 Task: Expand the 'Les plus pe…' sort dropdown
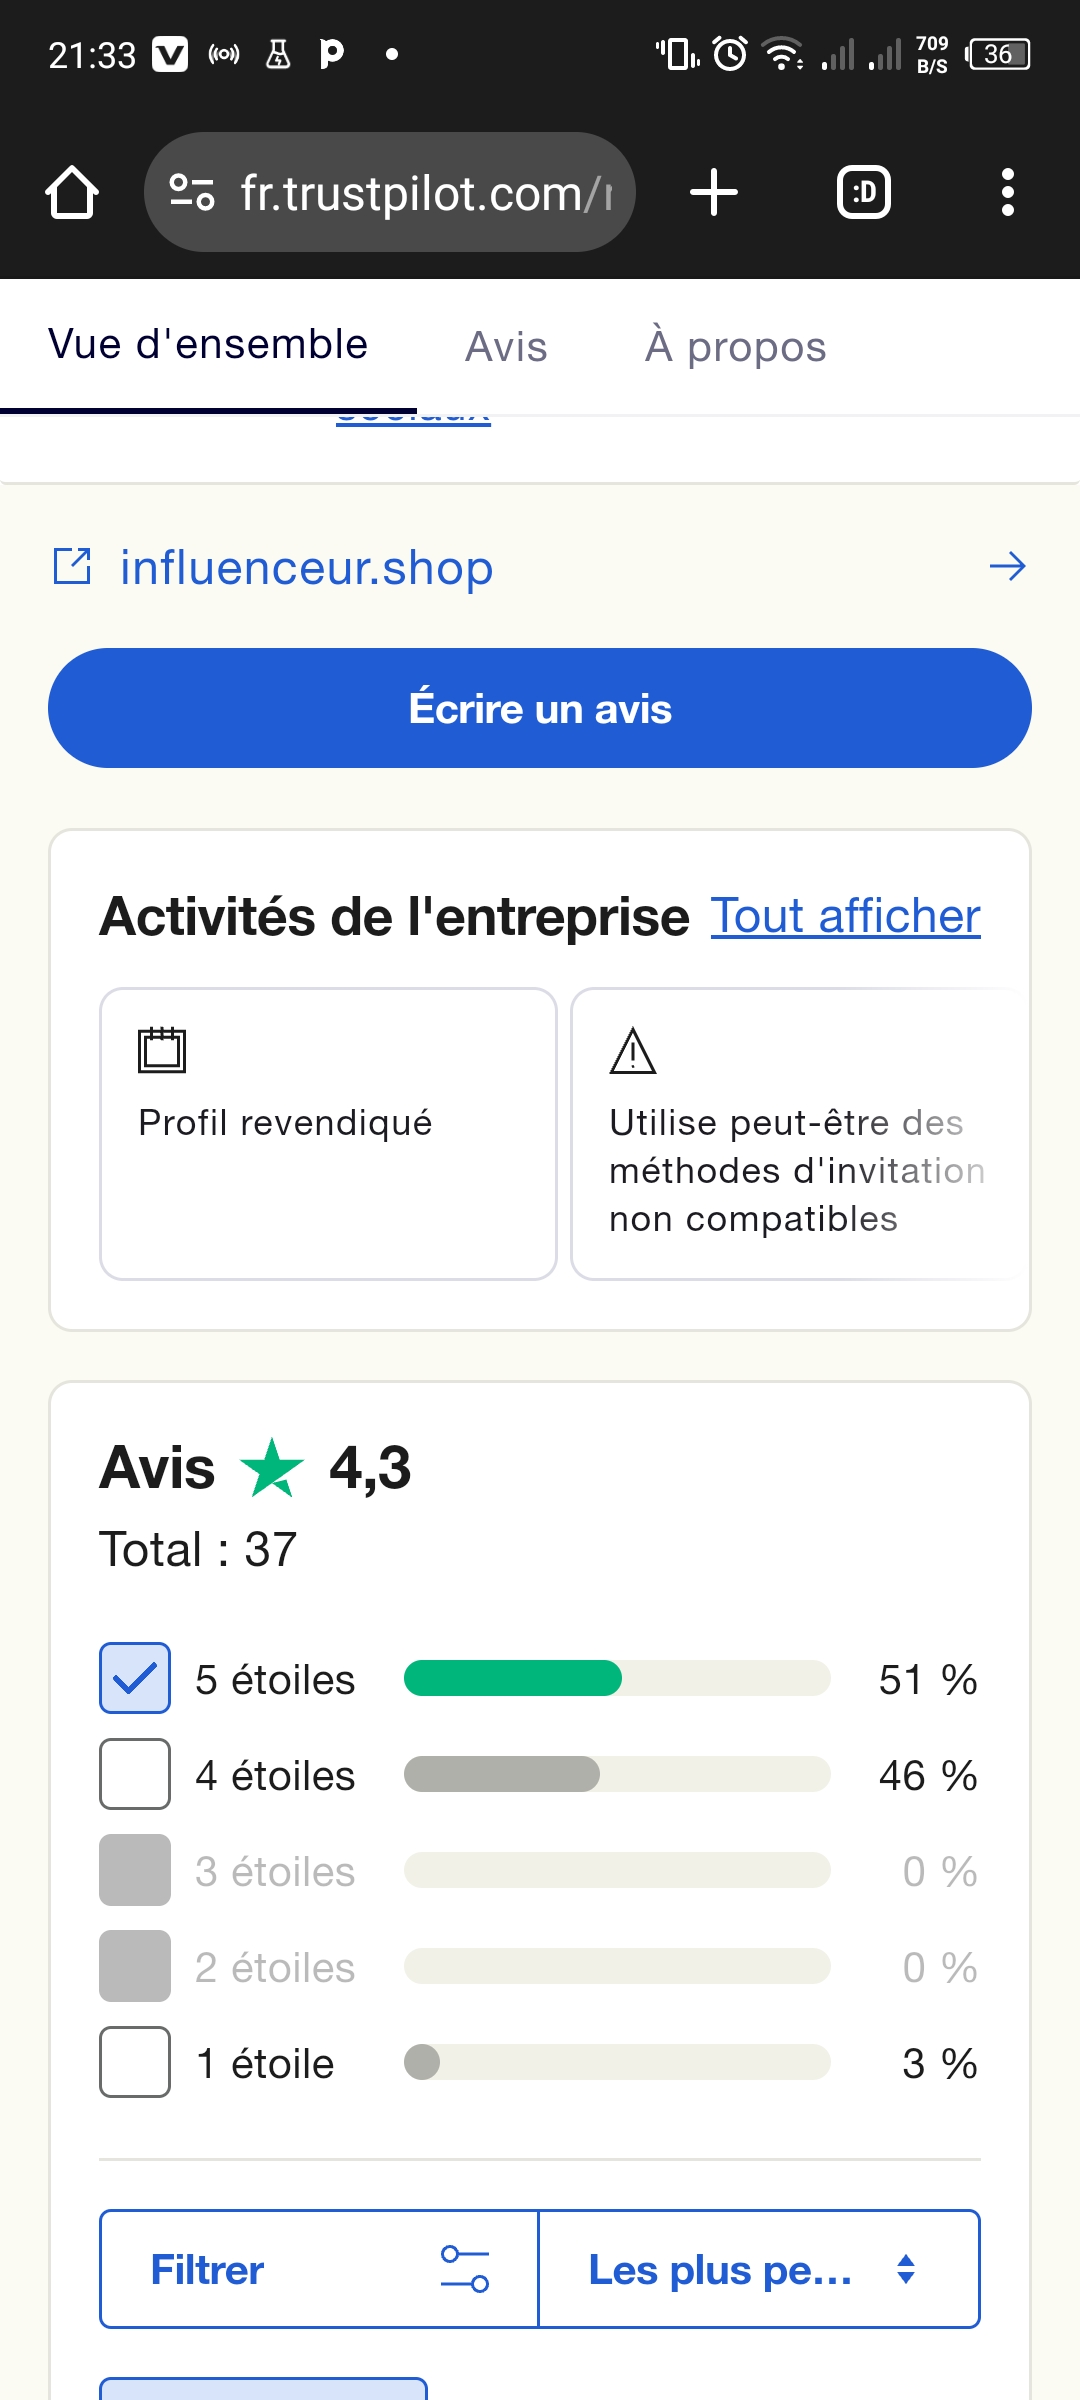click(759, 2269)
